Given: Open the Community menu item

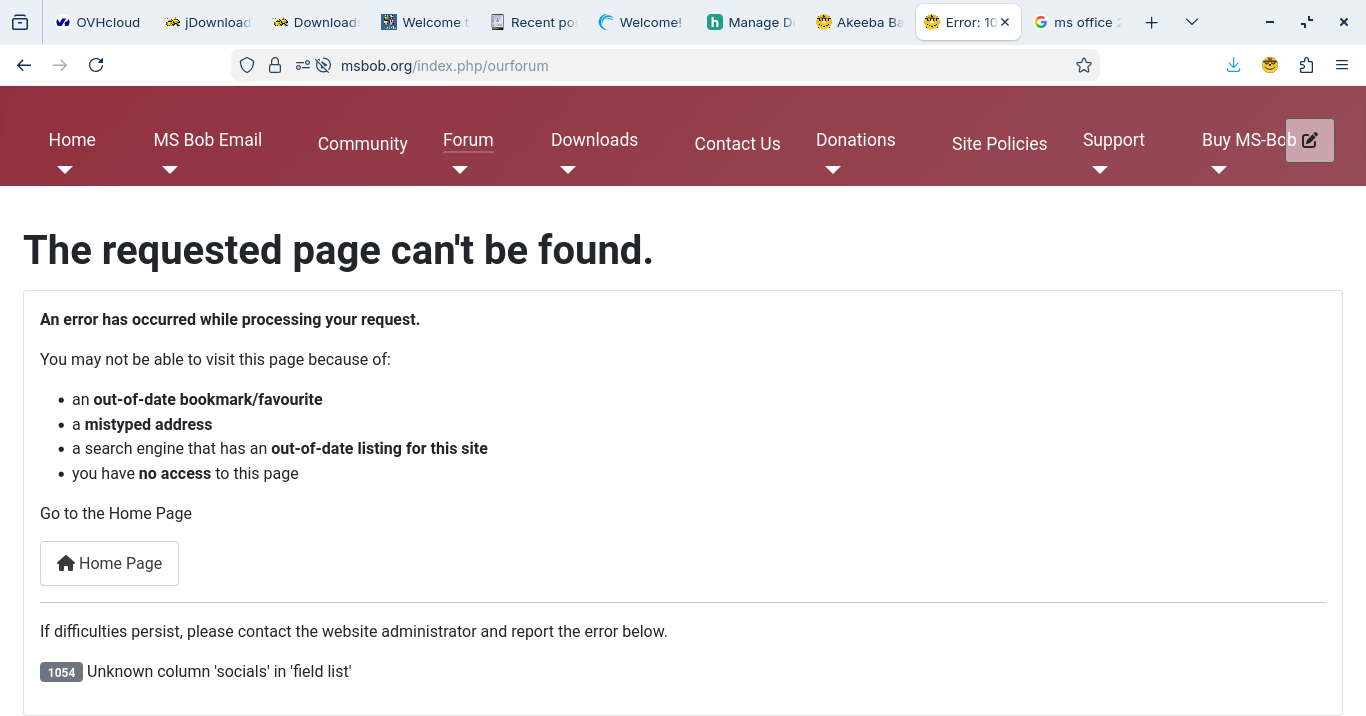Looking at the screenshot, I should coord(362,144).
